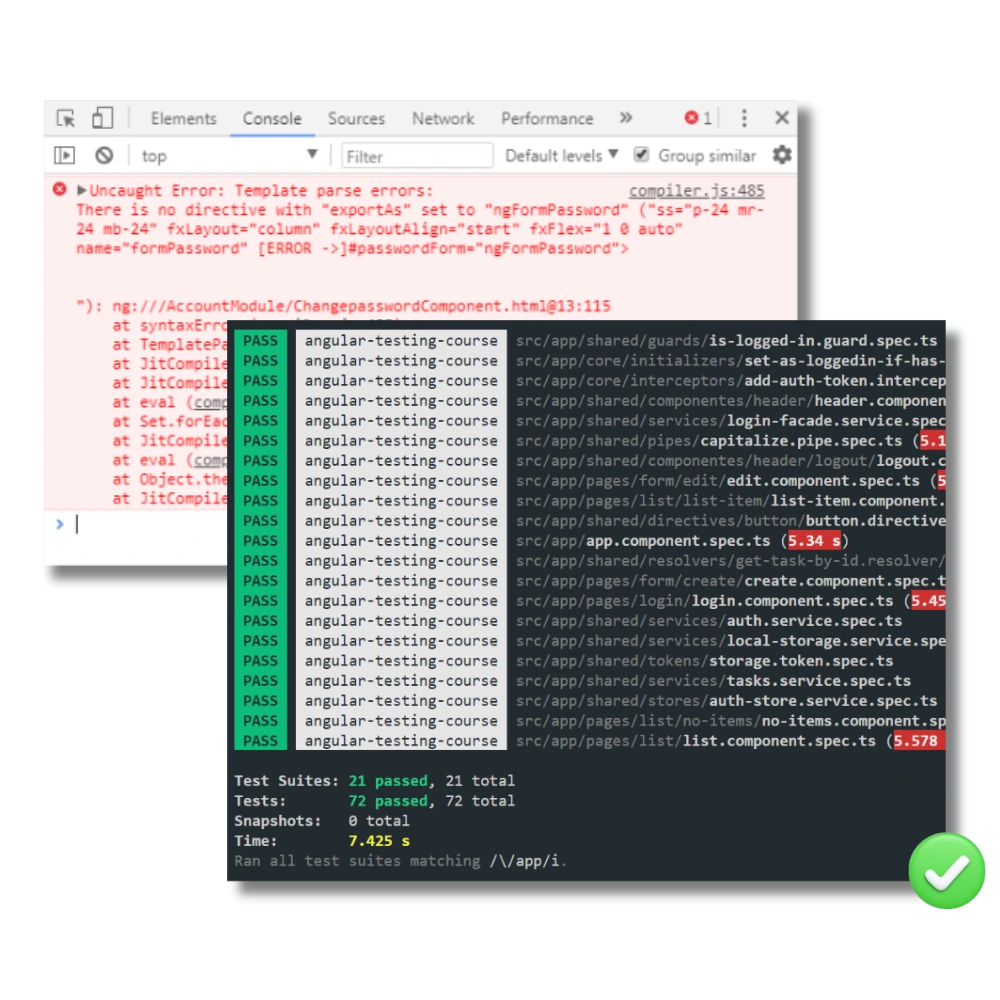
Task: Click the red error count indicator
Action: (x=698, y=118)
